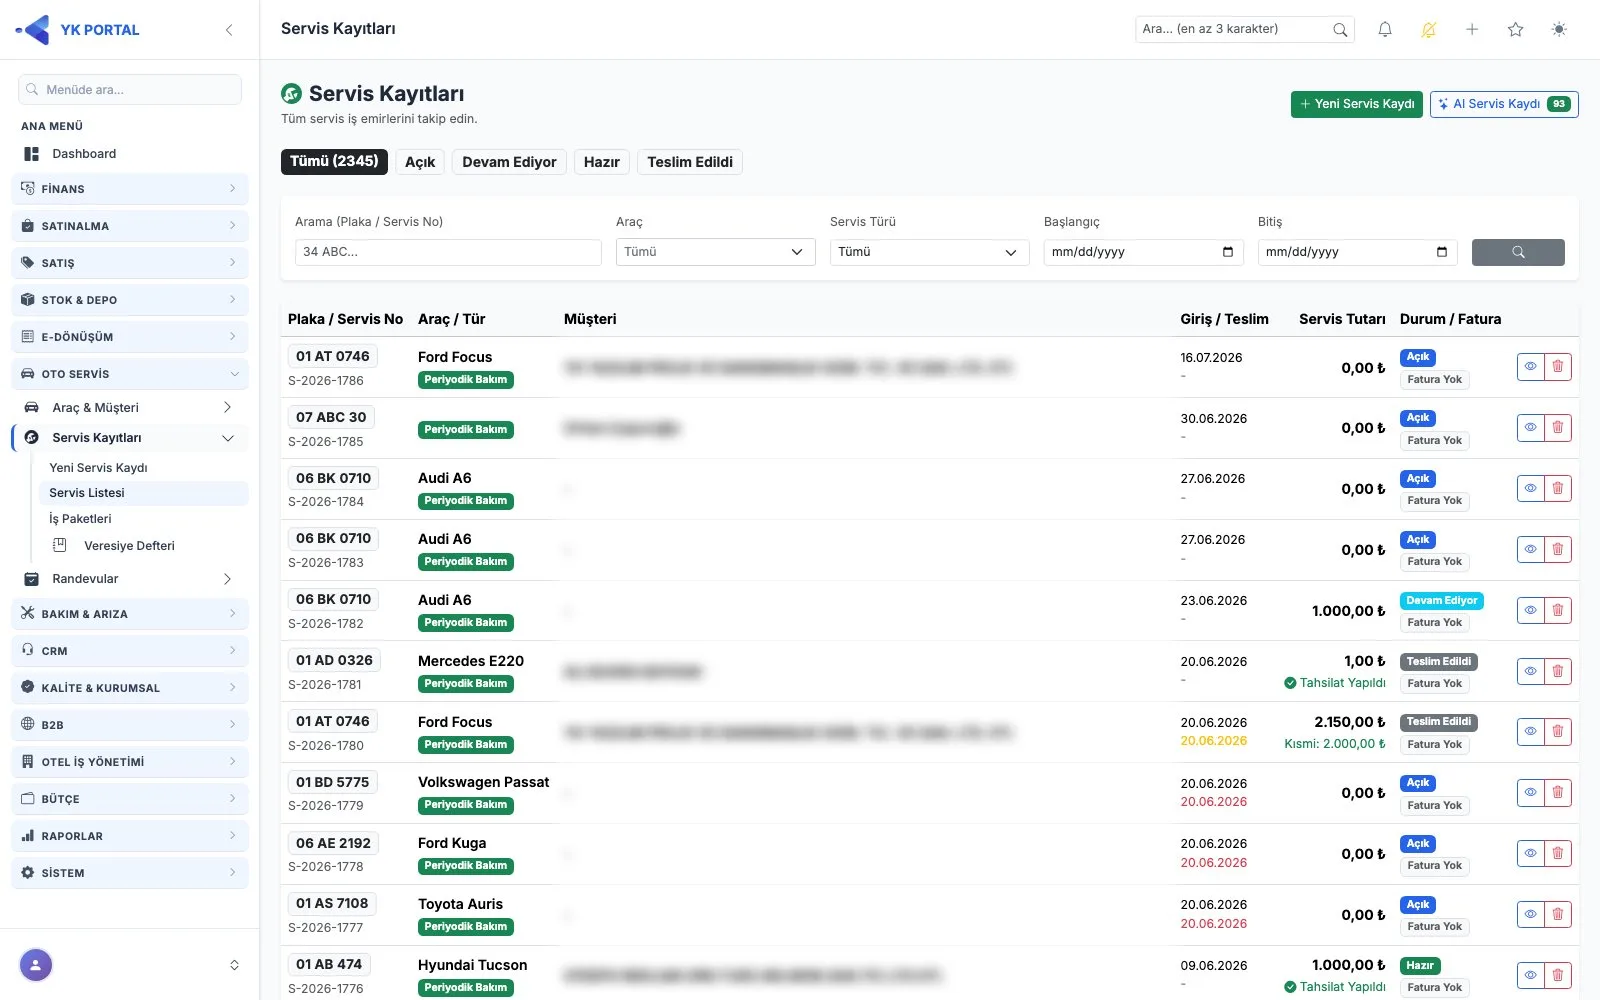Delete service record S-2026-1777
The image size is (1600, 1000).
click(1558, 914)
